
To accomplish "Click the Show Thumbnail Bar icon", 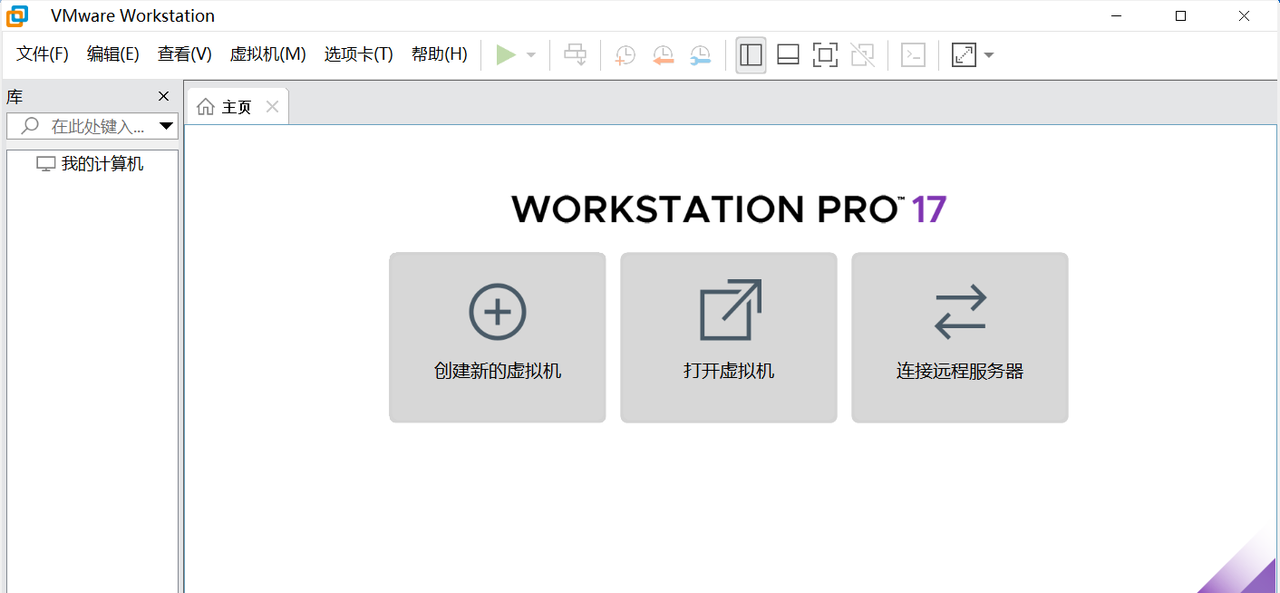I will 787,55.
